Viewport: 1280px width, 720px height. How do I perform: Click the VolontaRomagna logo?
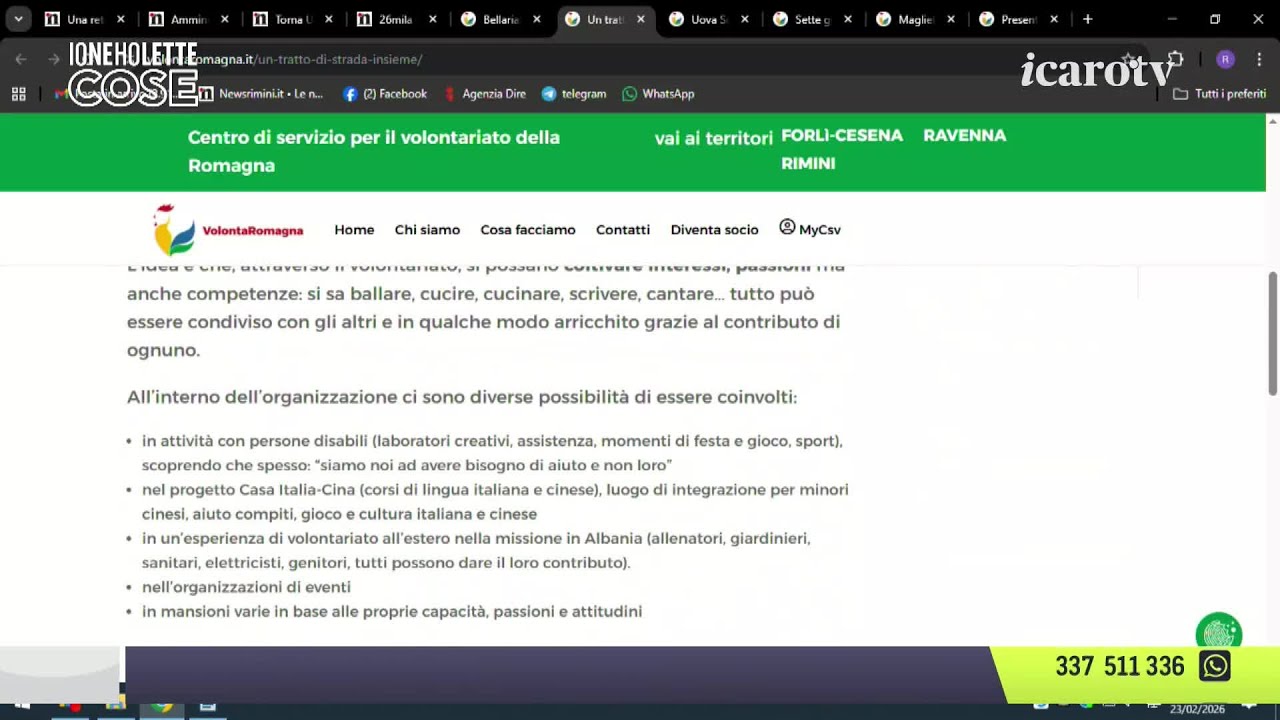coord(228,230)
